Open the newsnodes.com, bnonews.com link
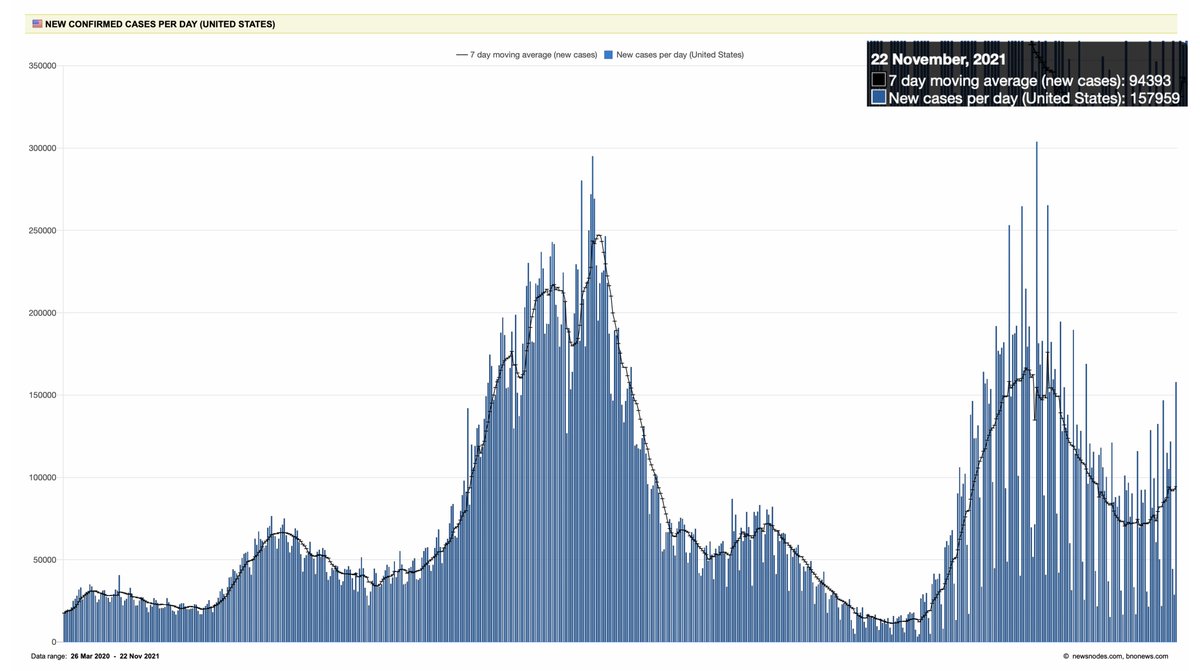The image size is (1200, 671). point(1120,656)
